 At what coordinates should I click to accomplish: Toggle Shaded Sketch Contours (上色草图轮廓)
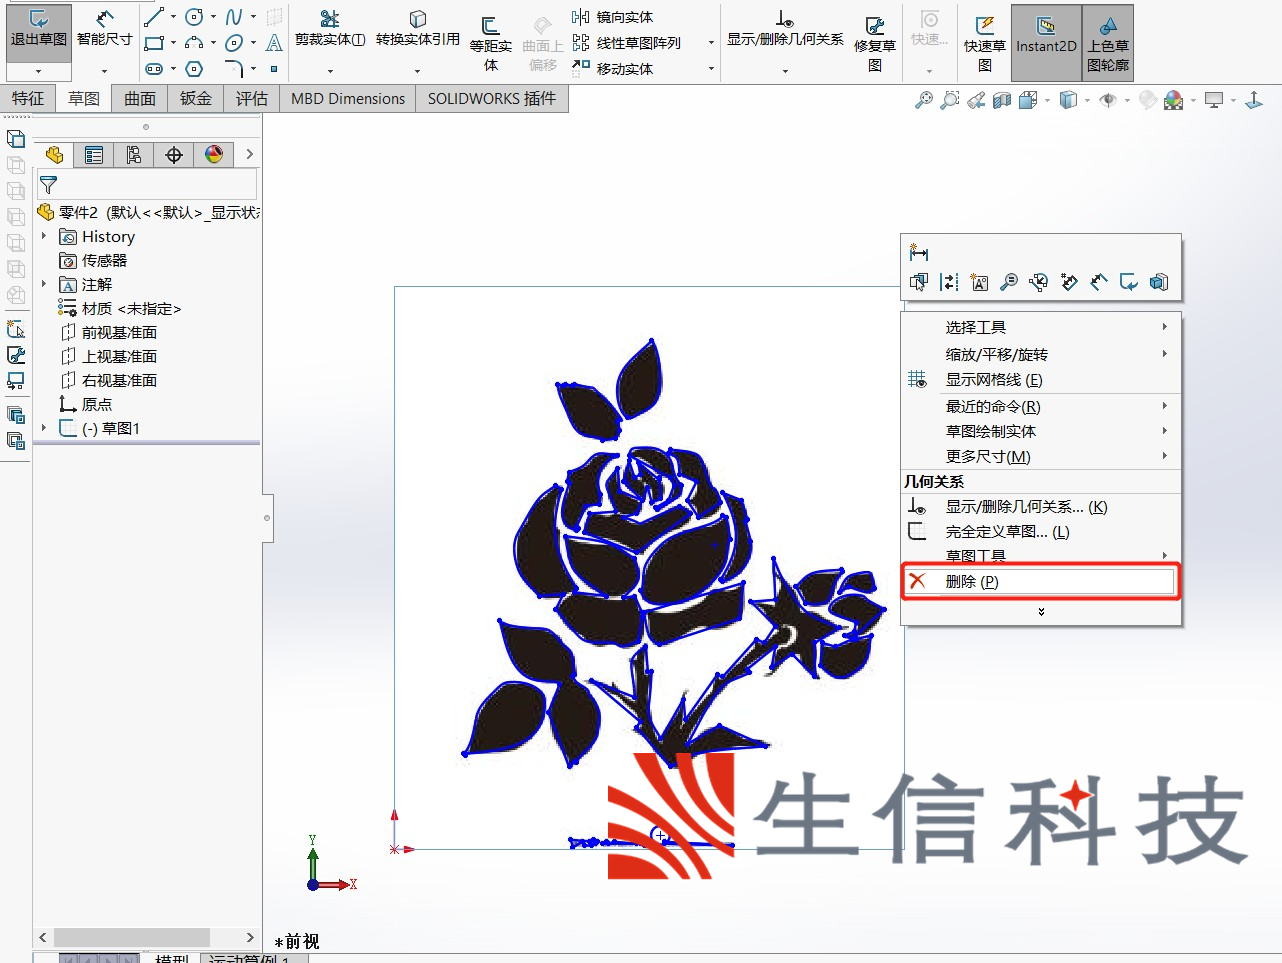1108,43
